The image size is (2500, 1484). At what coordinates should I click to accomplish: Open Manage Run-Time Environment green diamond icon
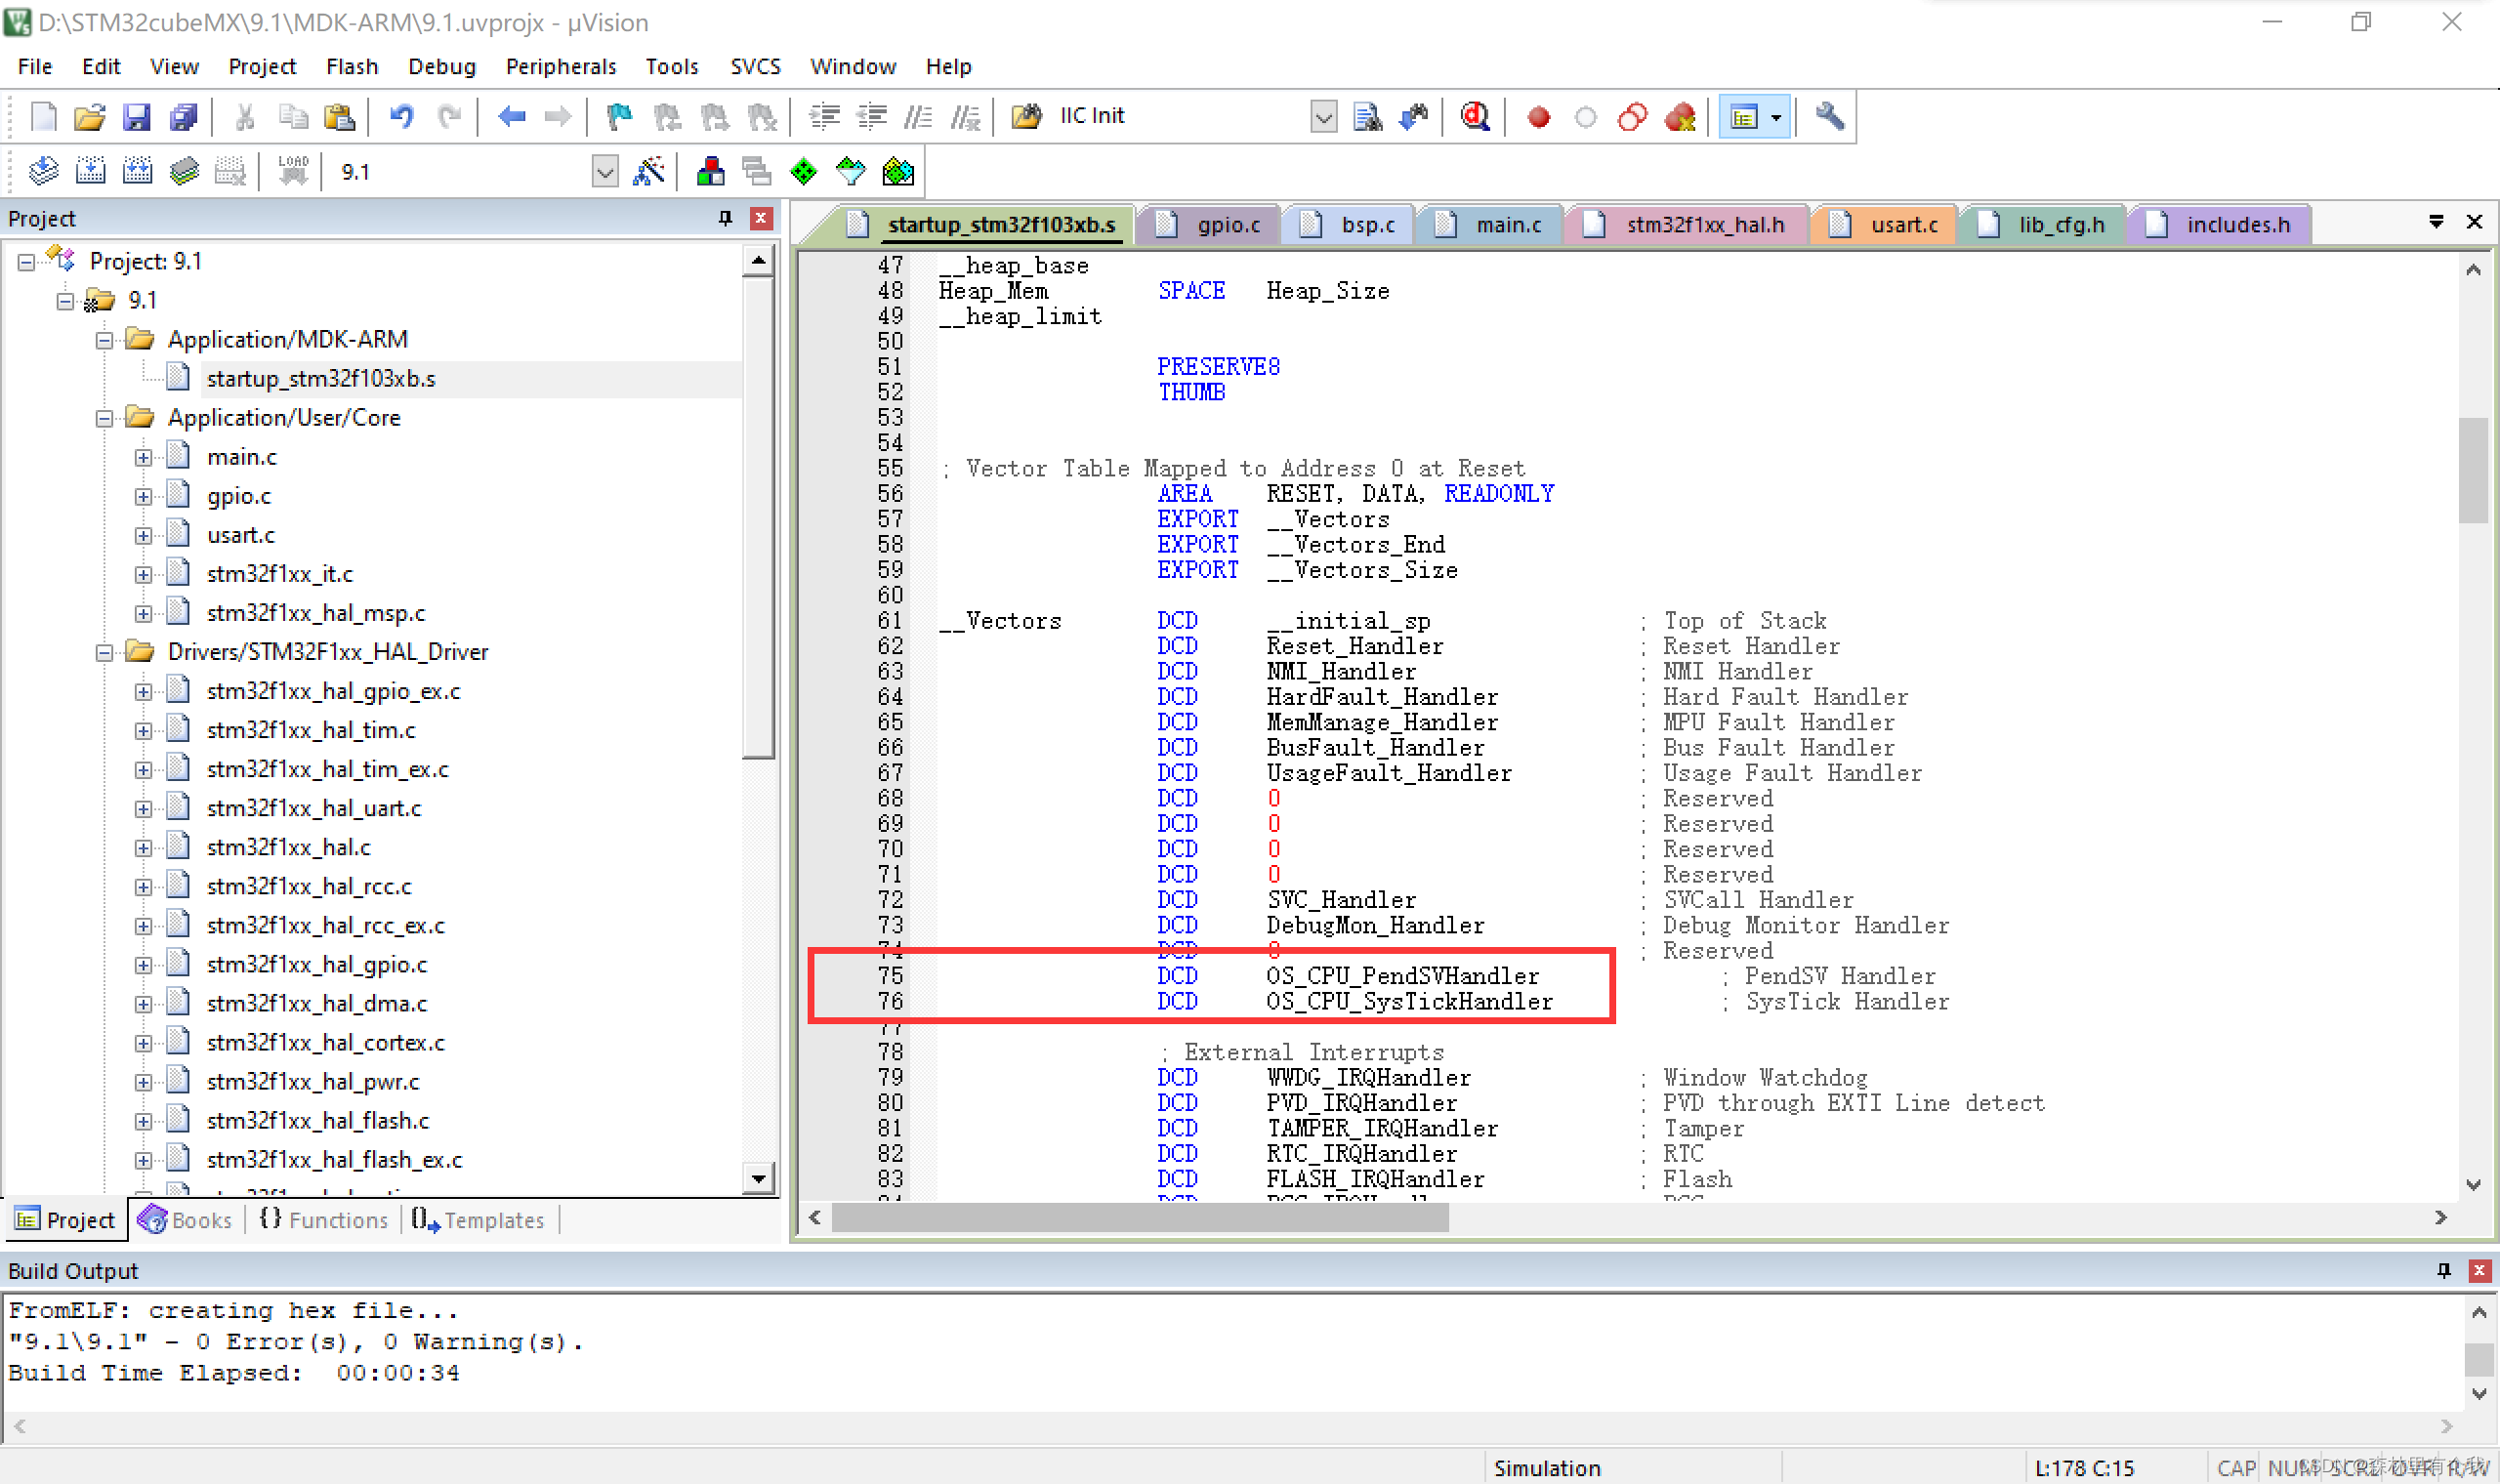pyautogui.click(x=803, y=172)
